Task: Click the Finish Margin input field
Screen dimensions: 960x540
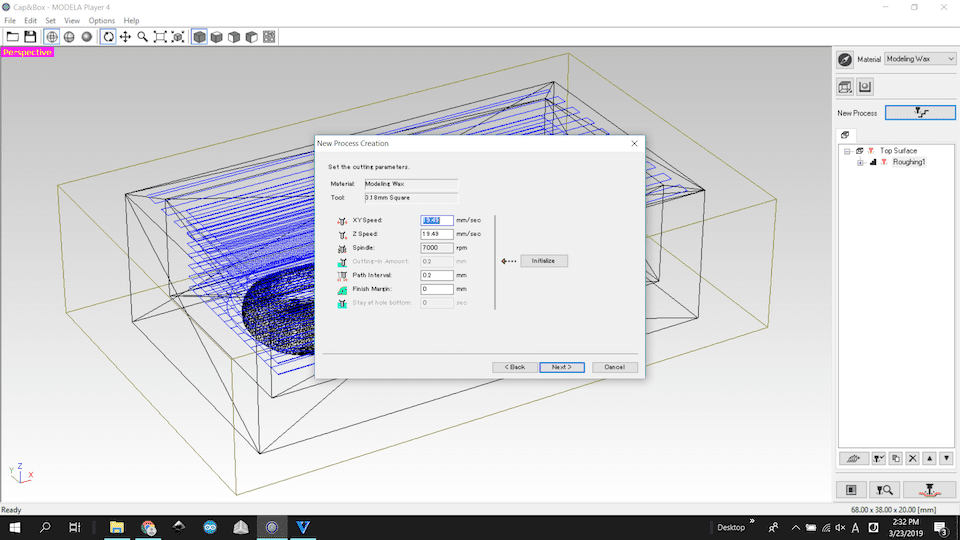Action: pos(437,289)
